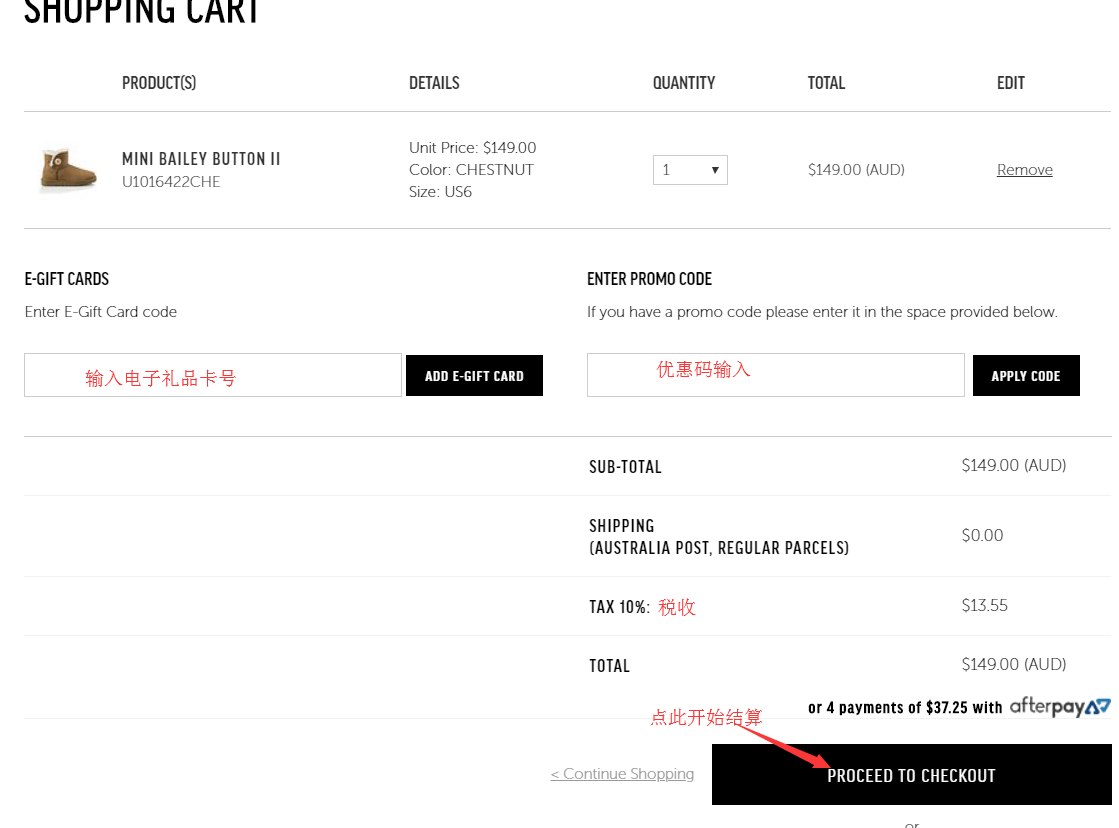
Task: Click into the promo code input box
Action: (775, 375)
